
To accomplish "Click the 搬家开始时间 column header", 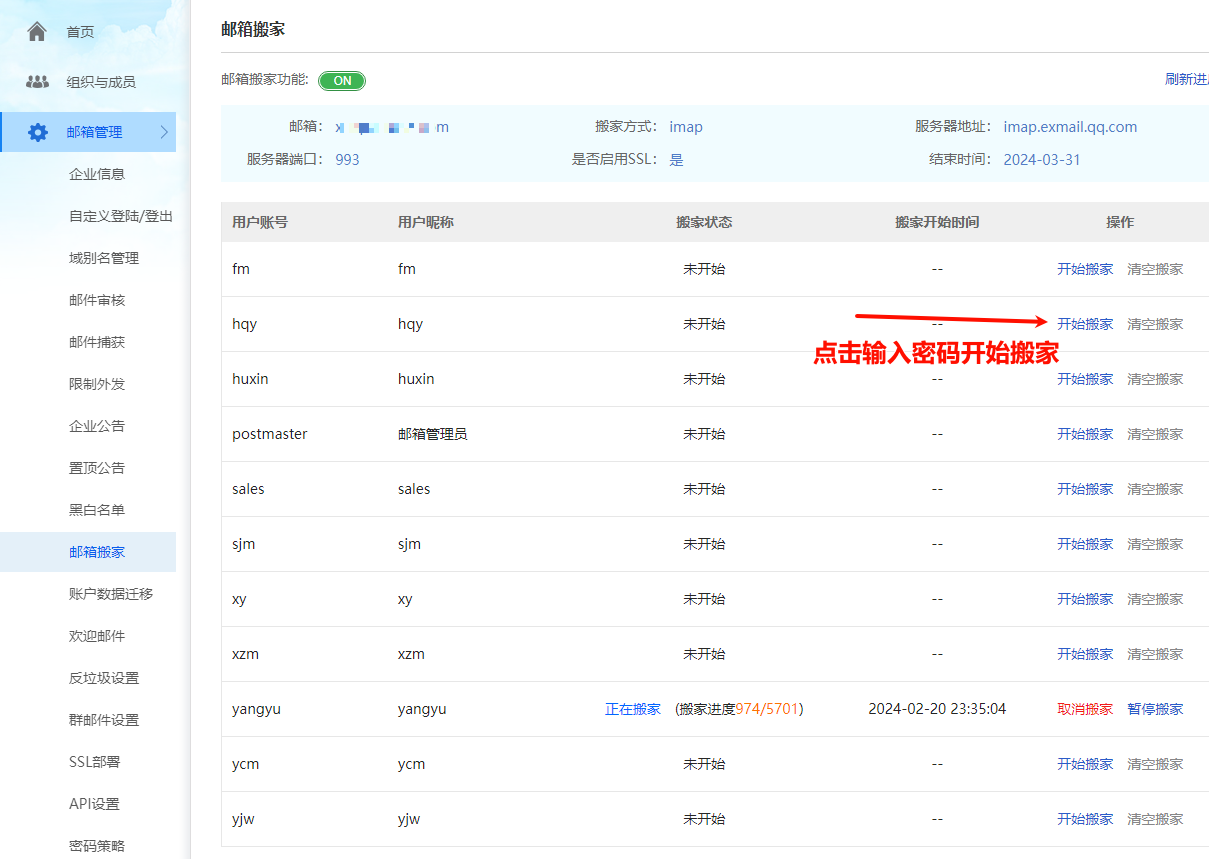I will pyautogui.click(x=937, y=222).
